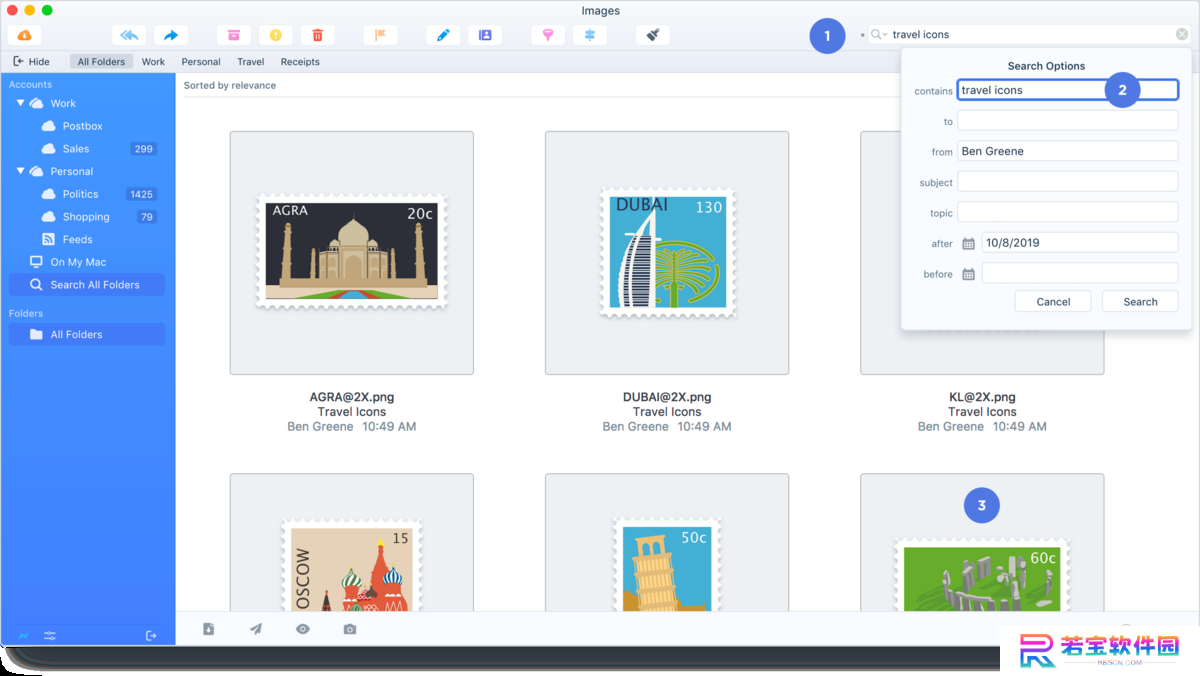
Task: Click the pink pin icon in the toolbar
Action: pyautogui.click(x=548, y=35)
